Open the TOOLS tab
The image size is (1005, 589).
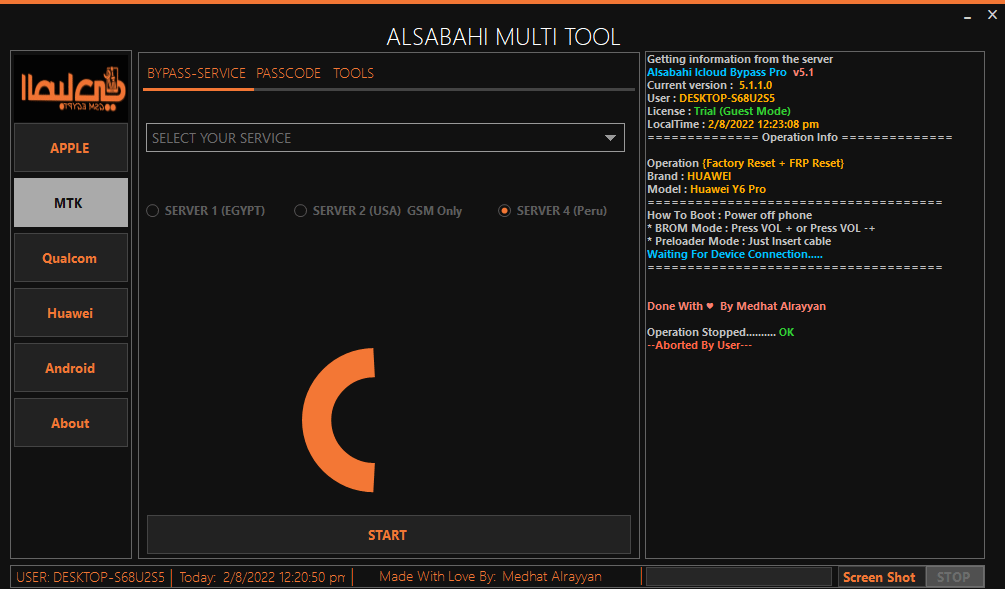(355, 73)
